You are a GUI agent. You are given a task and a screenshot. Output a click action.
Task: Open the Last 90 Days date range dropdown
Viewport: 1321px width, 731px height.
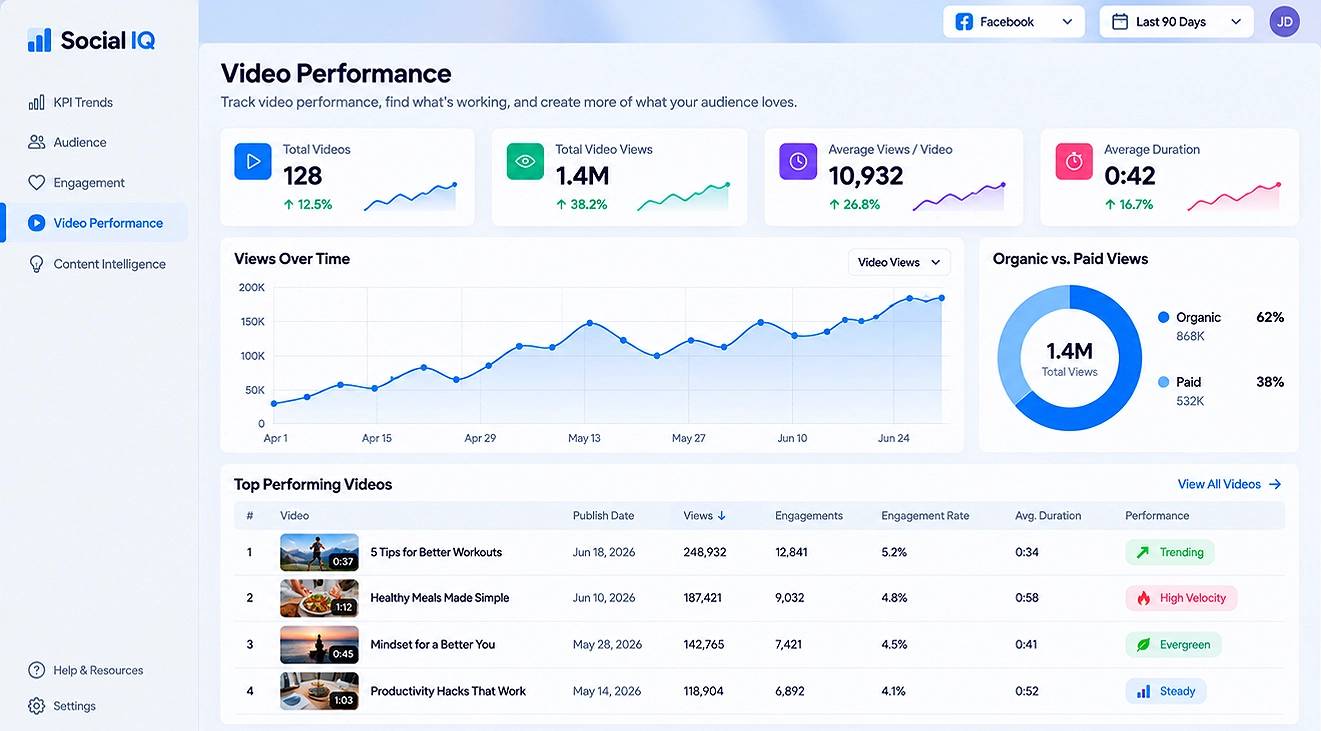(1176, 22)
